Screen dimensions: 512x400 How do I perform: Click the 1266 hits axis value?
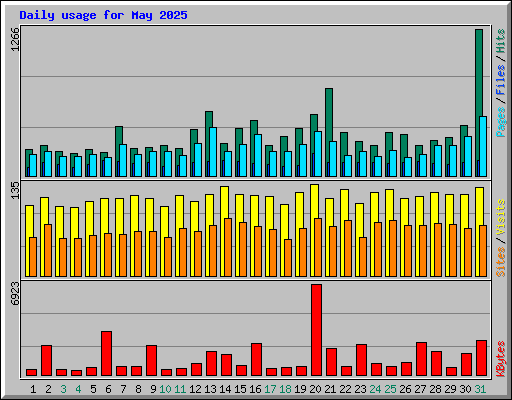coord(15,39)
